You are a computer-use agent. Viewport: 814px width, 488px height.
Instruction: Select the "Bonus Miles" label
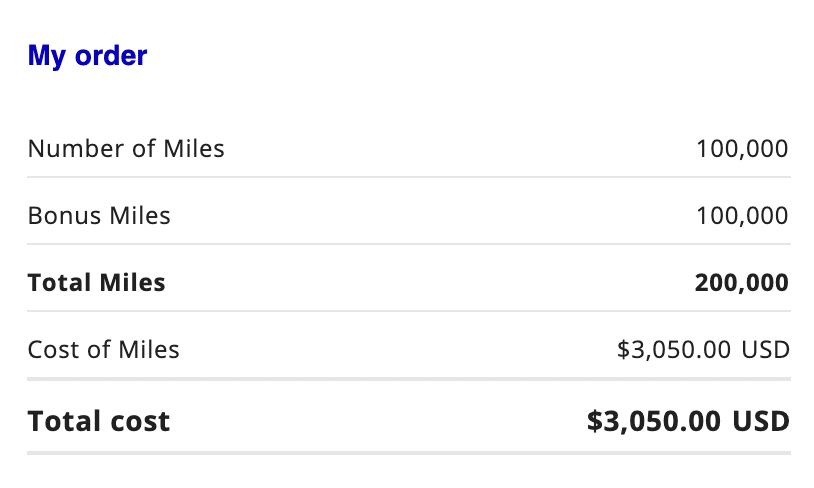pyautogui.click(x=99, y=215)
